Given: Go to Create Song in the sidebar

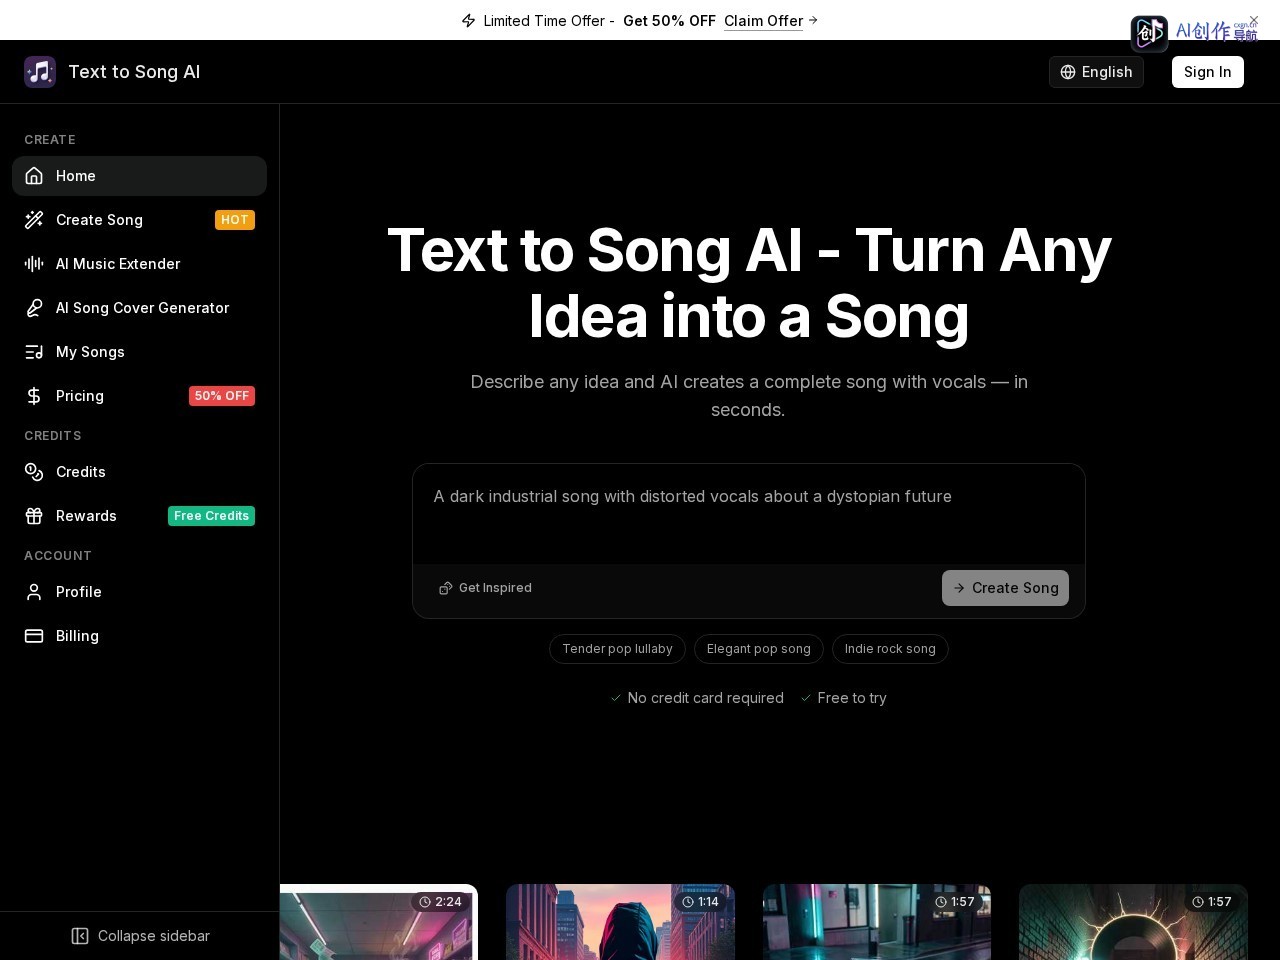Looking at the screenshot, I should click(139, 220).
